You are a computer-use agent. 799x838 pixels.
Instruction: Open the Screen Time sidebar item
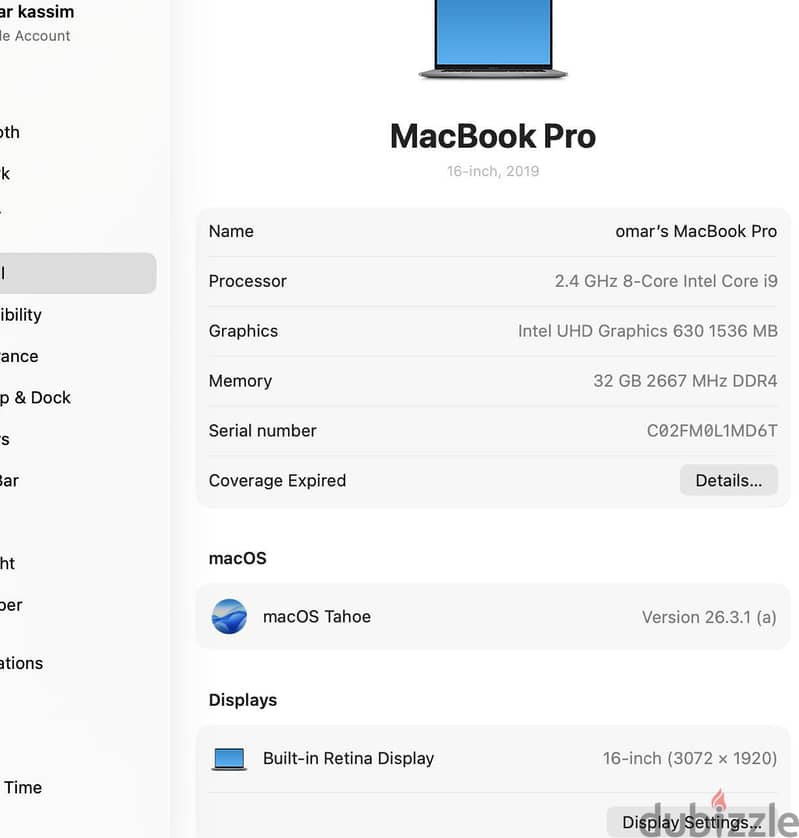[21, 788]
